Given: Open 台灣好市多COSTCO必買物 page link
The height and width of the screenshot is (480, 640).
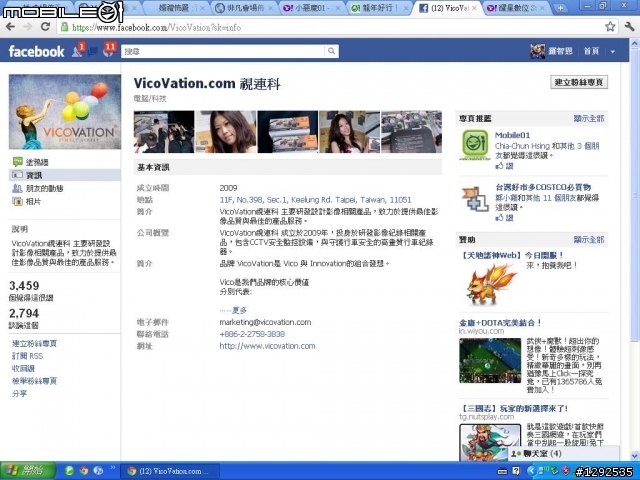Looking at the screenshot, I should coord(543,187).
